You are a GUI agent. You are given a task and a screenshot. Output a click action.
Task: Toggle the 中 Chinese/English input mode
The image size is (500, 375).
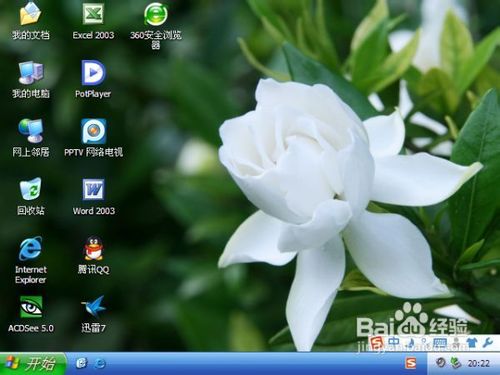pos(394,342)
